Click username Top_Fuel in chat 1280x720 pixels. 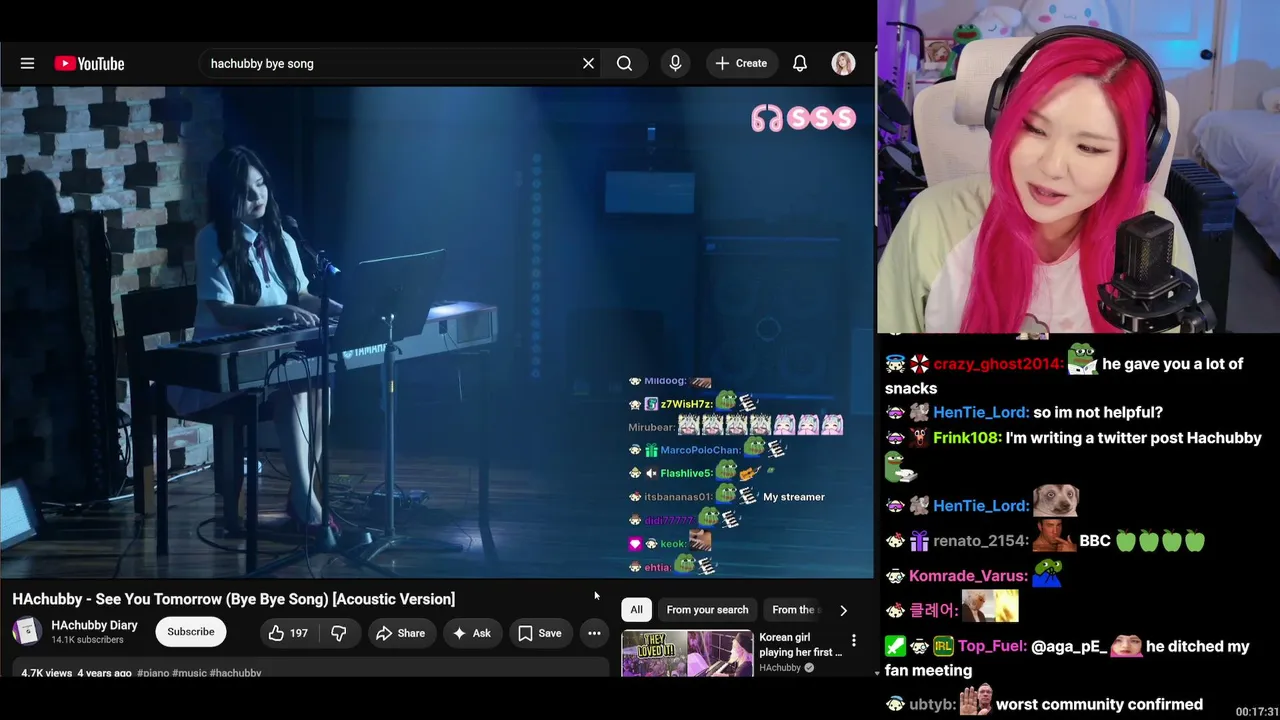[x=991, y=647]
